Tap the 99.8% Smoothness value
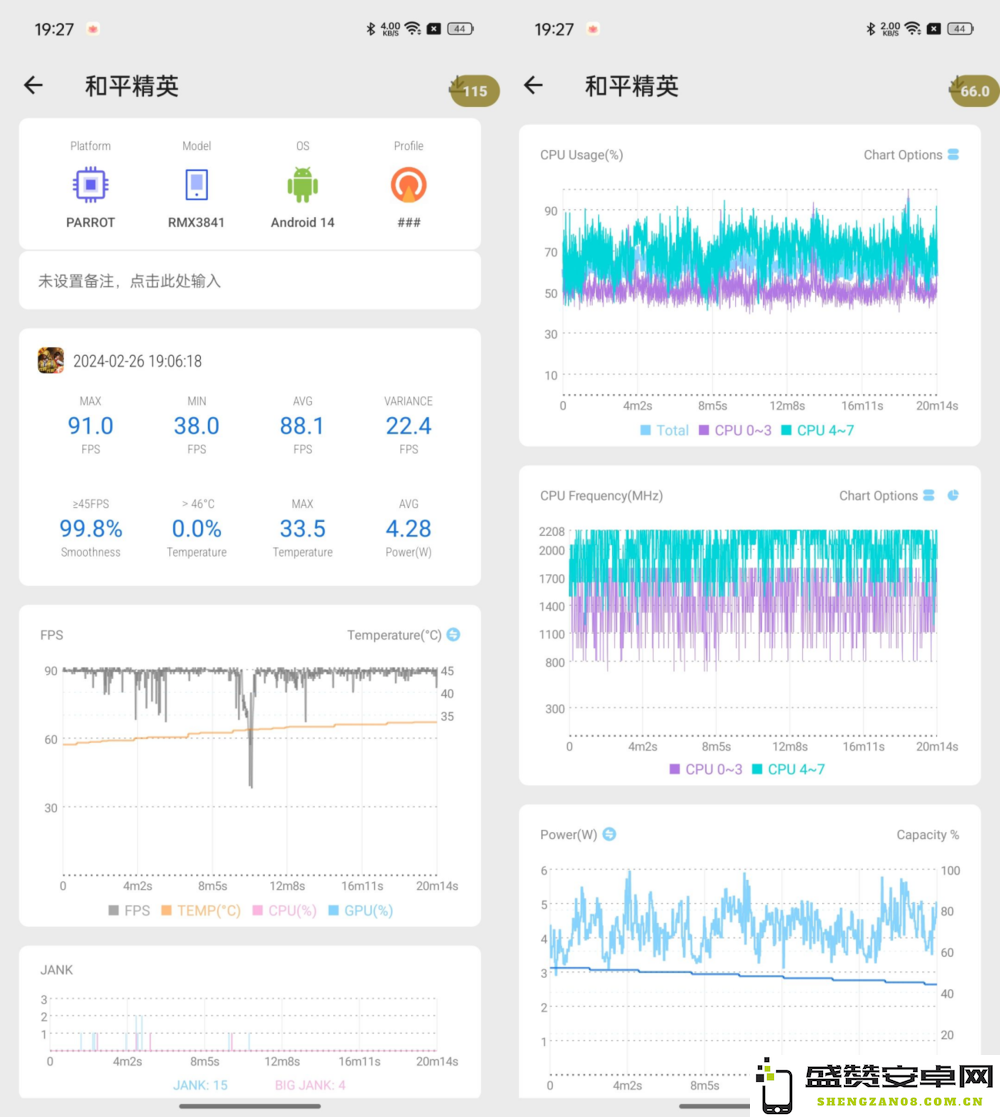The image size is (1000, 1117). coord(90,529)
